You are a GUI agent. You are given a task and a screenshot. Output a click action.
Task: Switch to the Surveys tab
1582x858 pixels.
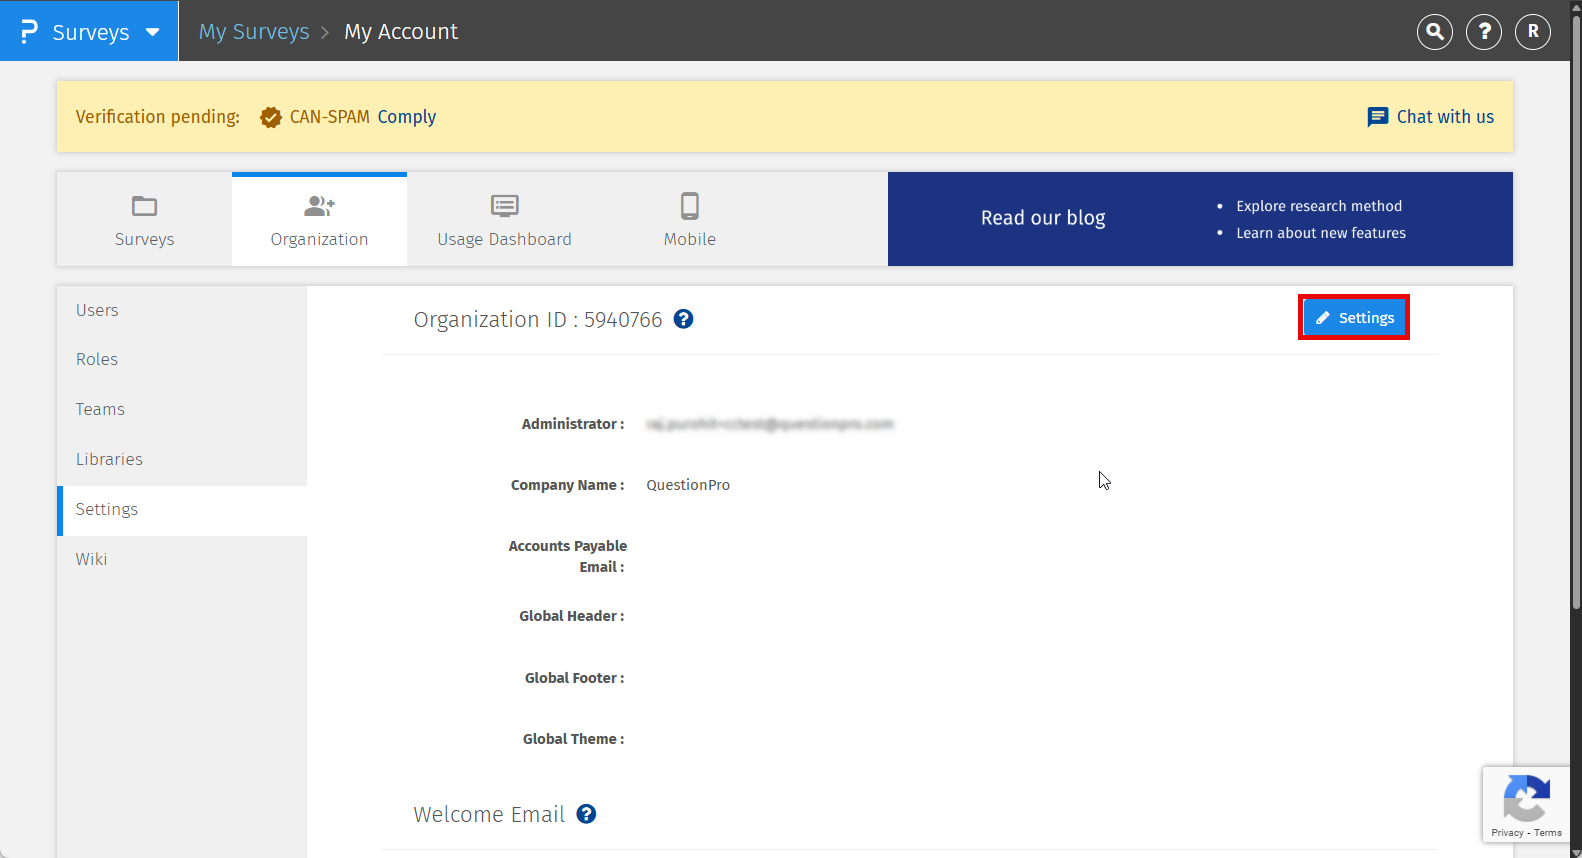pos(144,220)
